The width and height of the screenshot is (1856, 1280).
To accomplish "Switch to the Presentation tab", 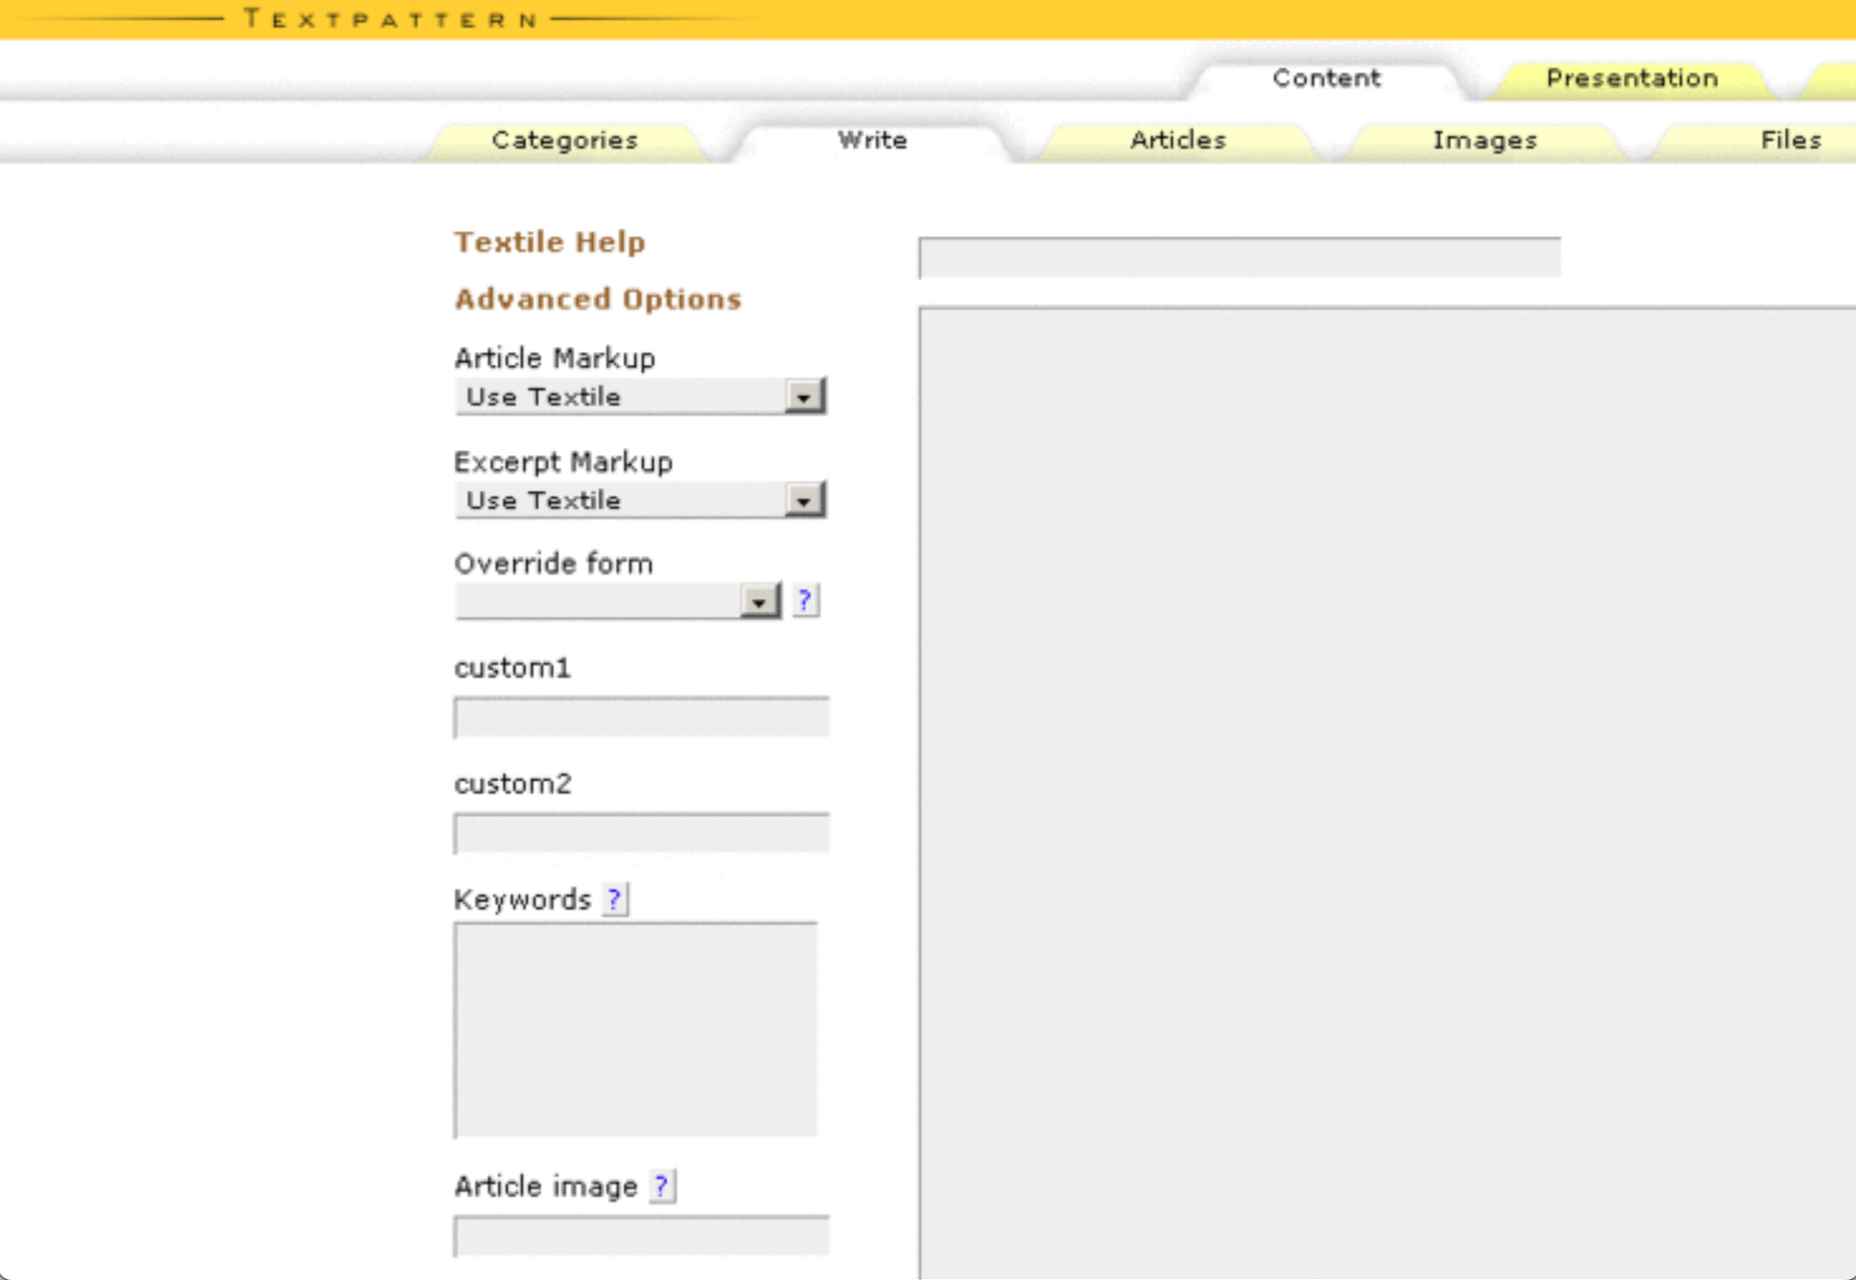I will pyautogui.click(x=1632, y=78).
